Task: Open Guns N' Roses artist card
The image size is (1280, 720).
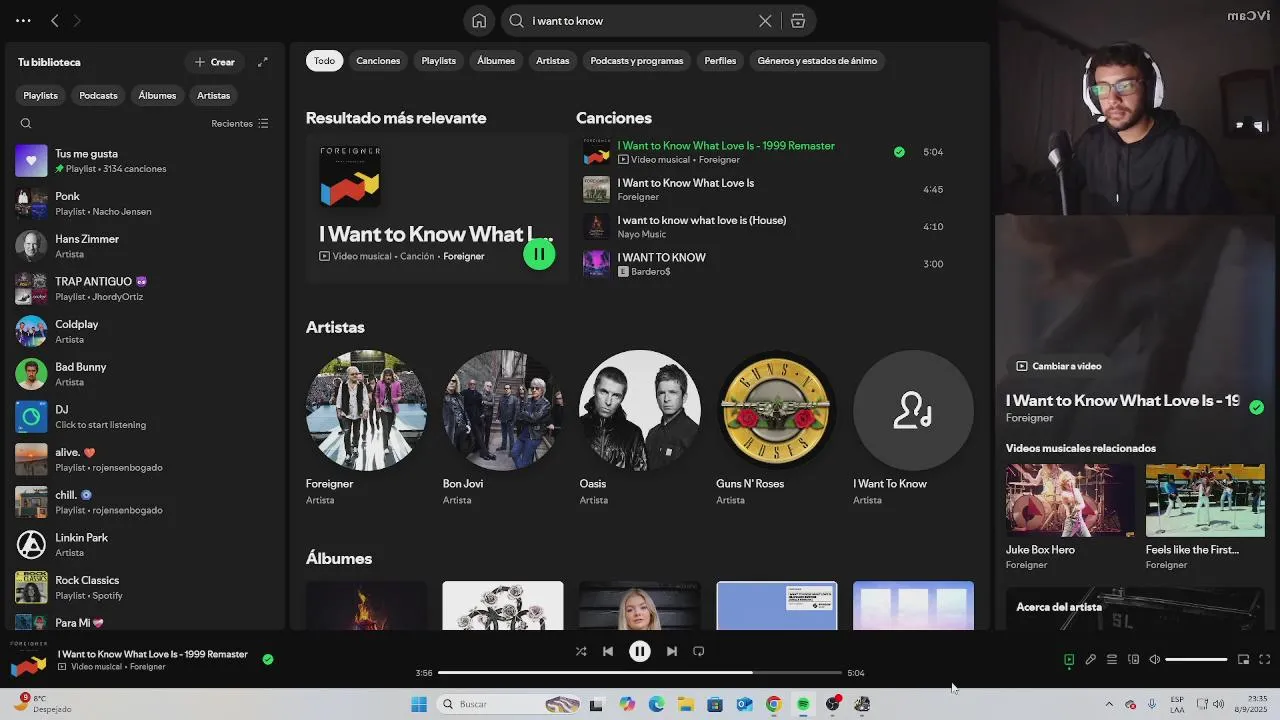Action: (777, 428)
